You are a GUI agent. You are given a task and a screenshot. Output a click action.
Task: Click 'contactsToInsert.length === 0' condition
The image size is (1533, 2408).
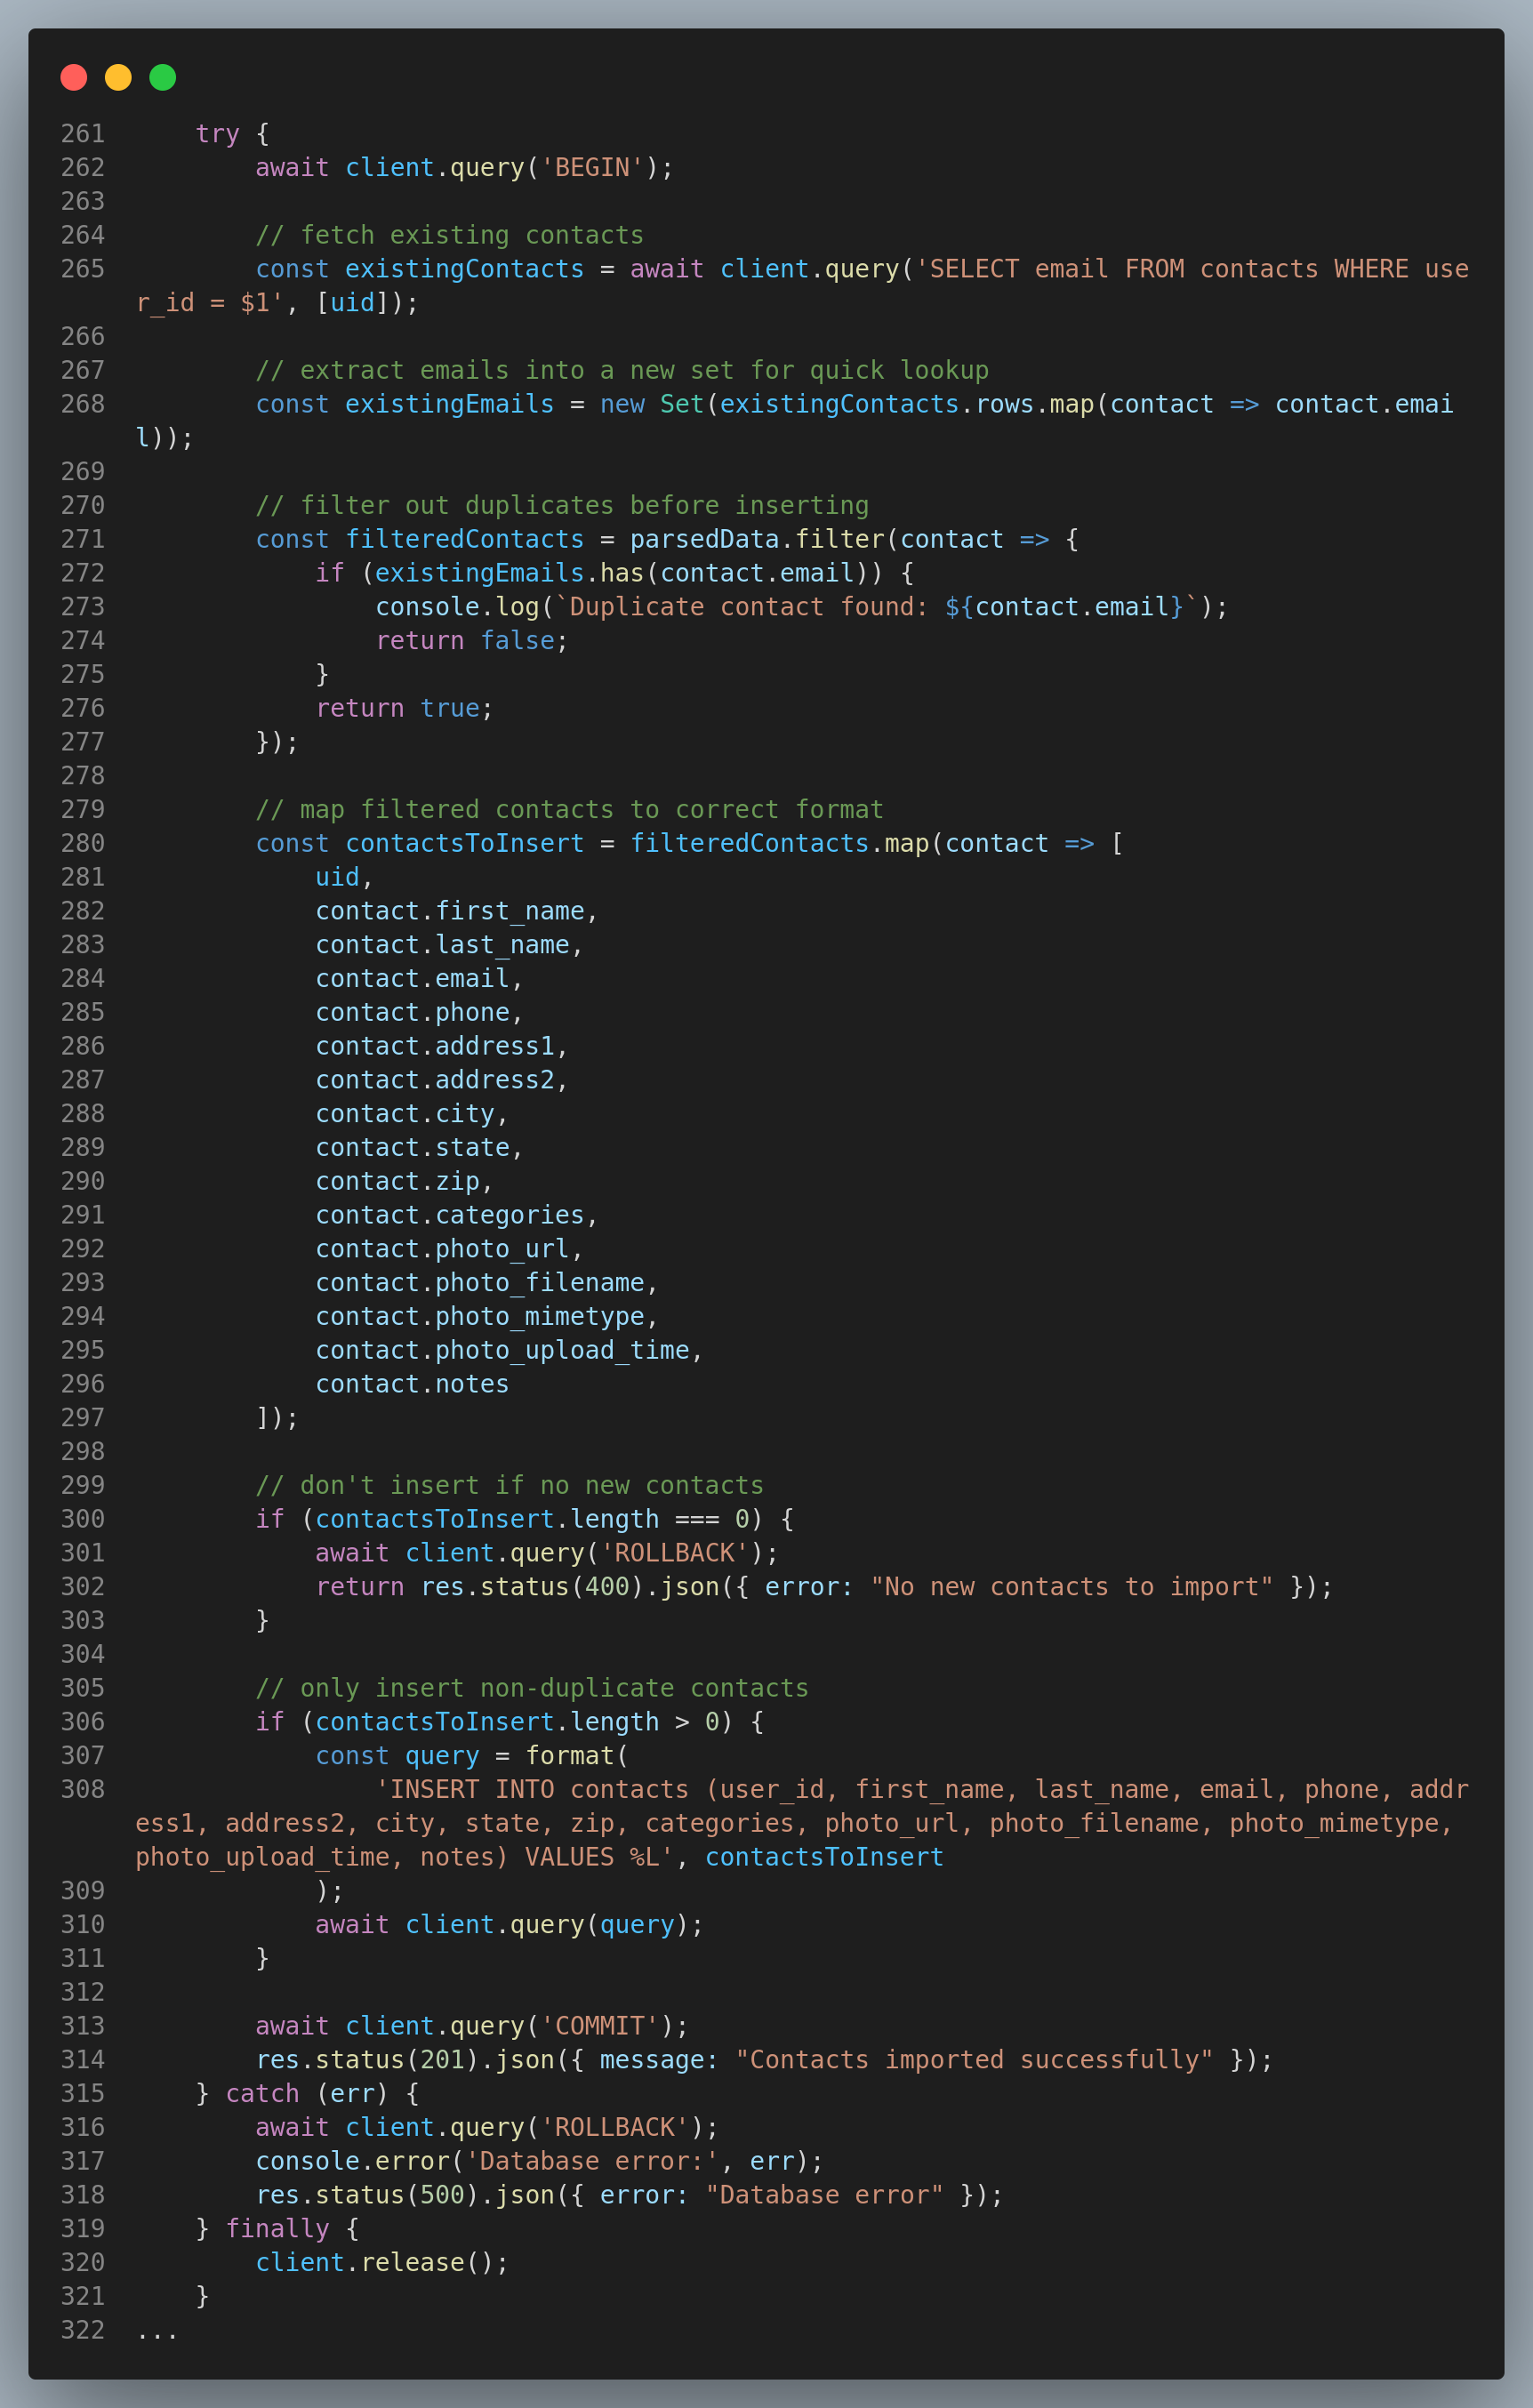click(532, 1520)
